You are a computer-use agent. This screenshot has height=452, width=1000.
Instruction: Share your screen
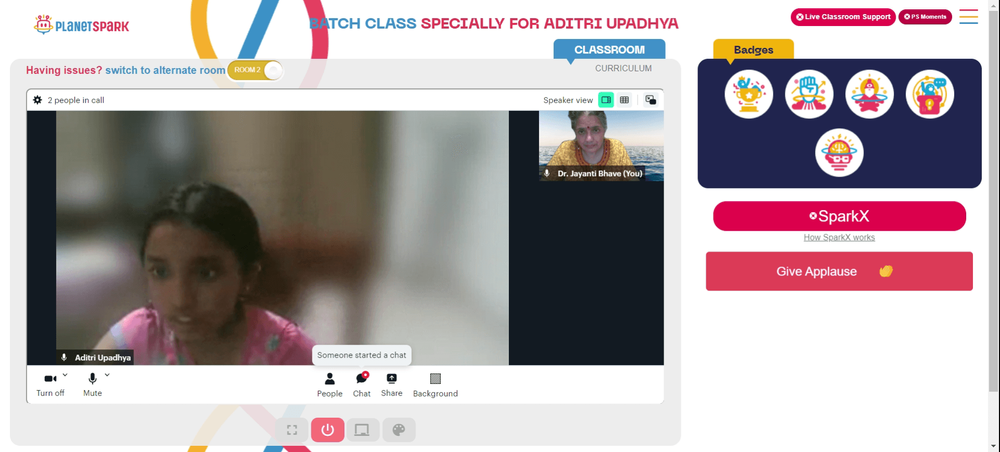coord(392,386)
